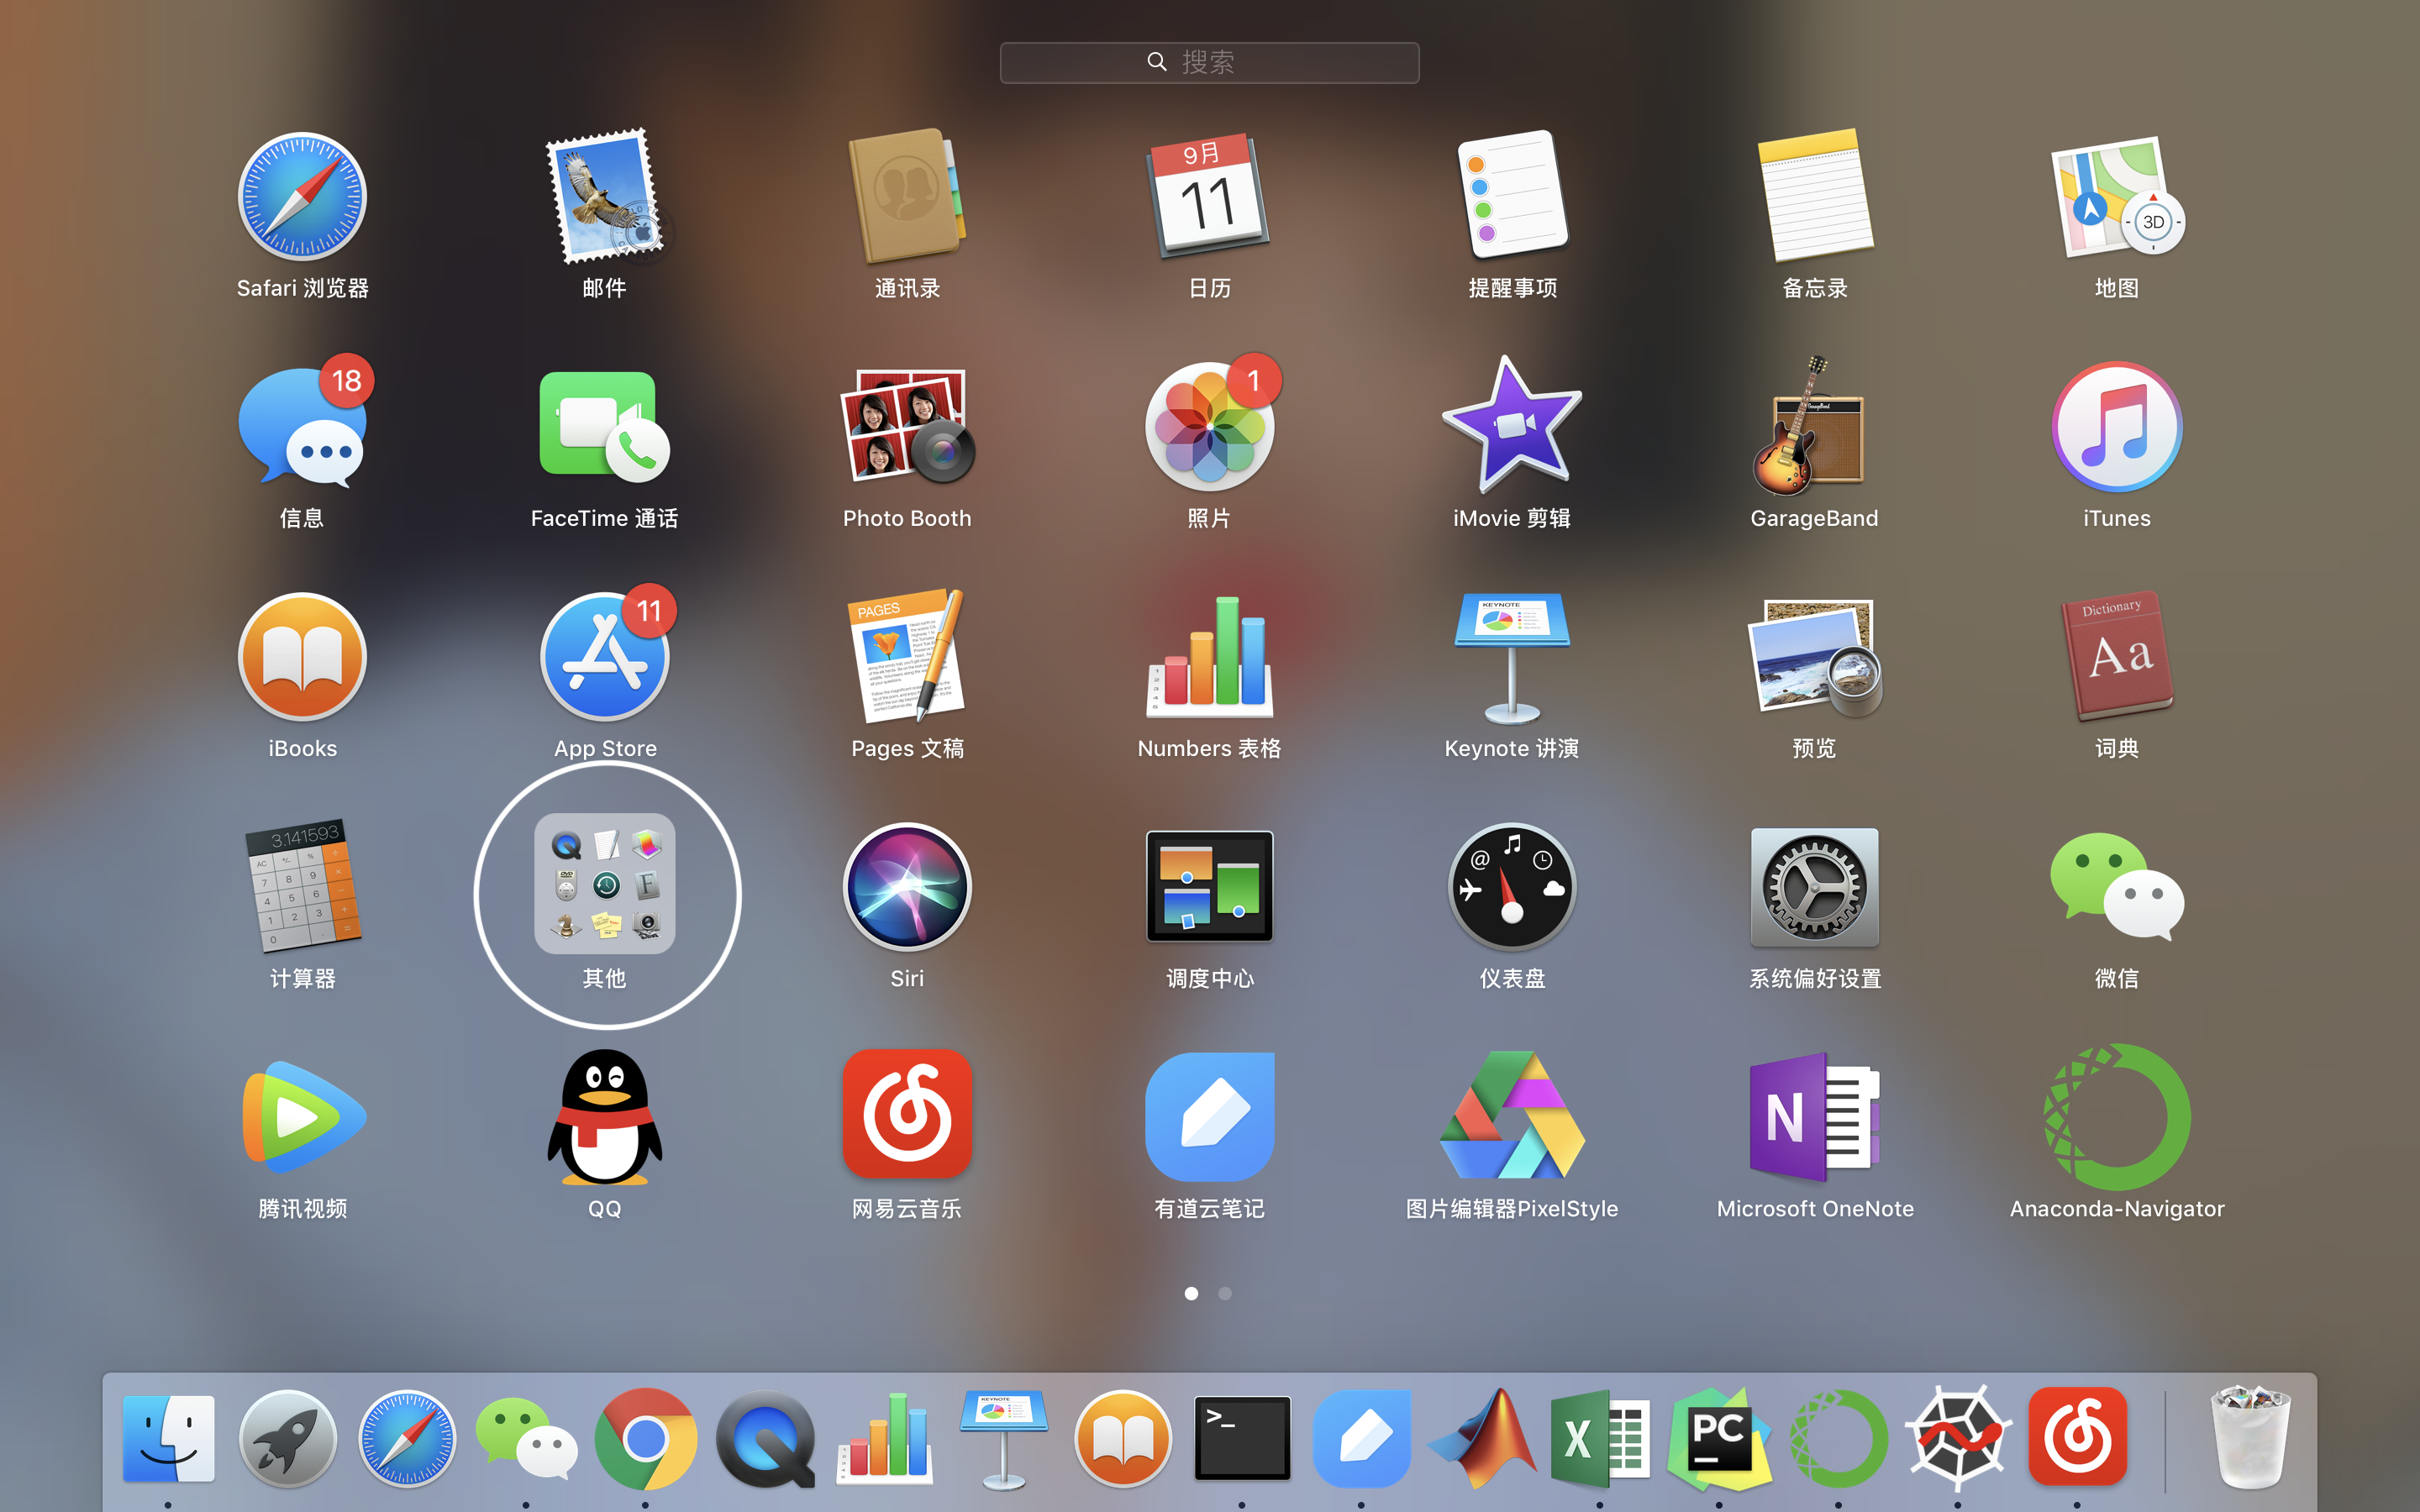The image size is (2420, 1512).
Task: Open System Preferences gear icon
Action: [x=1813, y=887]
